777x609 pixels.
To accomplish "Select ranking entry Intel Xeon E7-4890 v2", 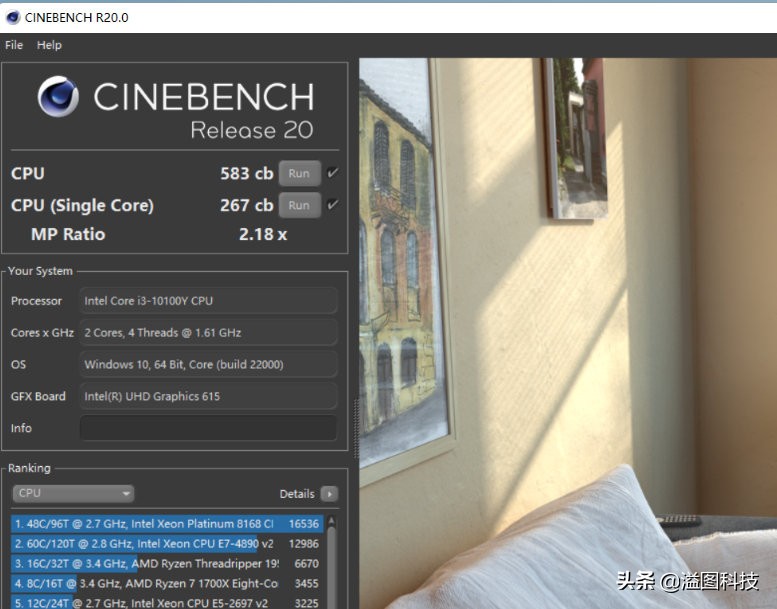I will [x=167, y=544].
